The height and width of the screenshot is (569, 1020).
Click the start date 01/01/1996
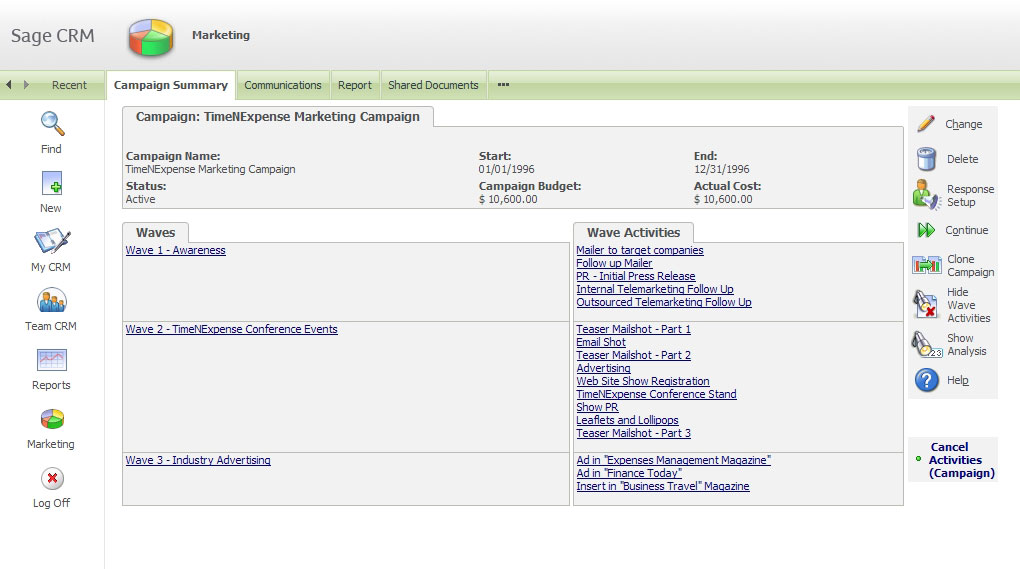(x=507, y=169)
